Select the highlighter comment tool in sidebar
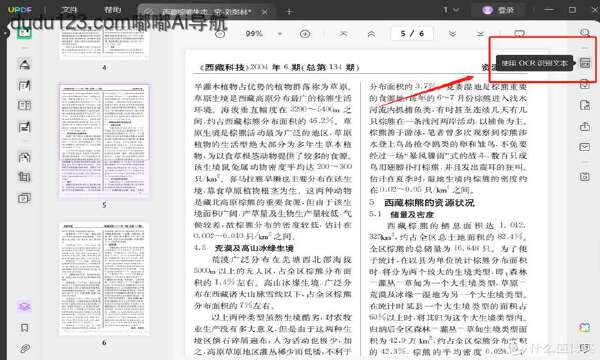The width and height of the screenshot is (600, 360). [x=24, y=64]
